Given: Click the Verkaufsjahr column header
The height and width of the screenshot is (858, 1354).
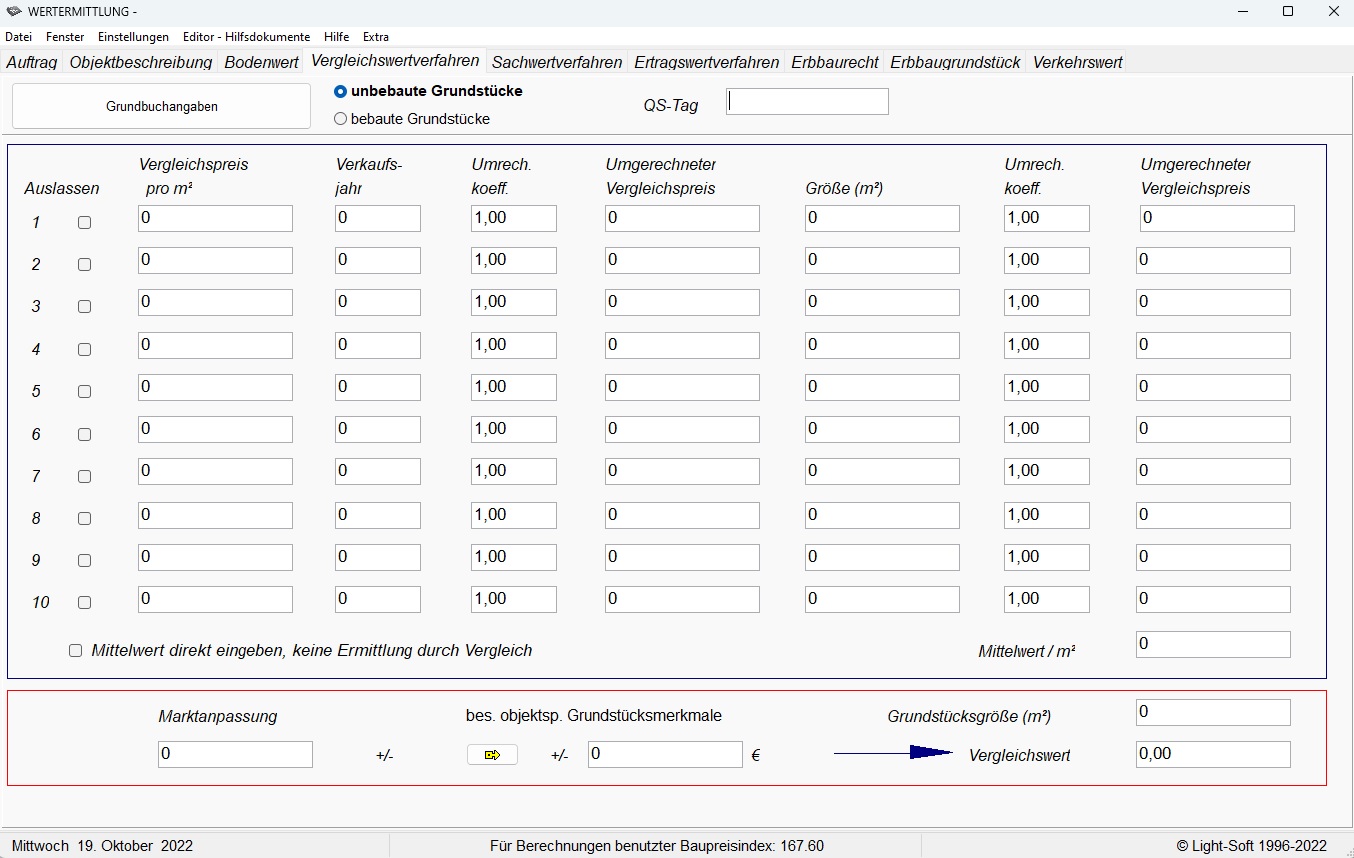Looking at the screenshot, I should click(x=369, y=176).
